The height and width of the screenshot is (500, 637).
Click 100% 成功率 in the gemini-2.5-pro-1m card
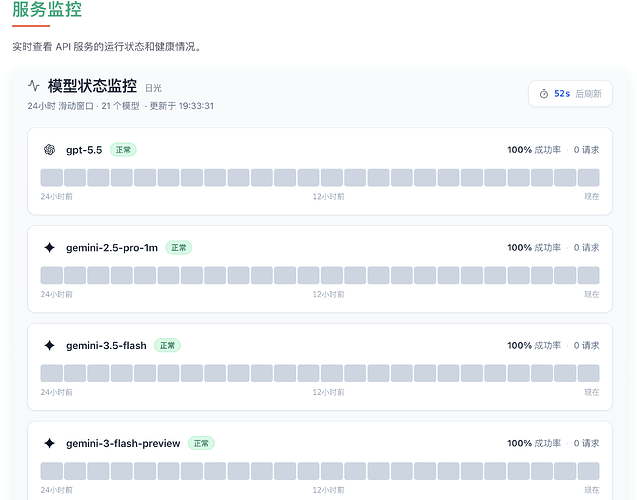(534, 247)
